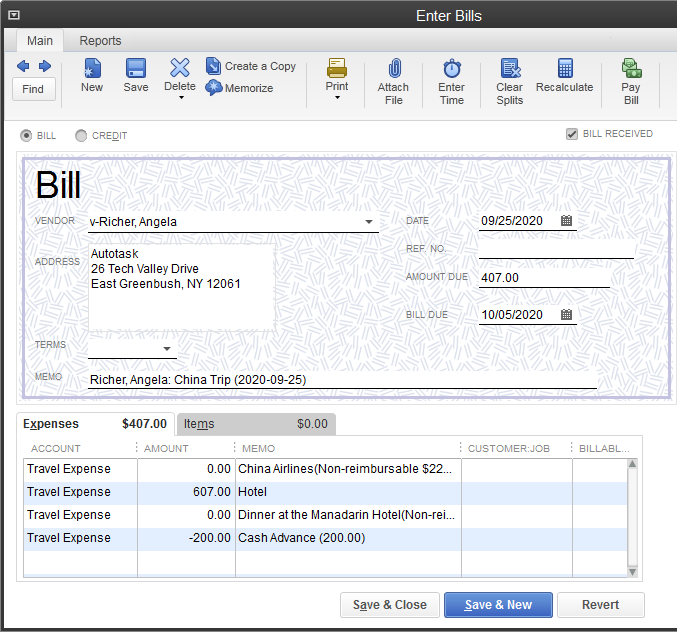Click the Find button

[33, 89]
